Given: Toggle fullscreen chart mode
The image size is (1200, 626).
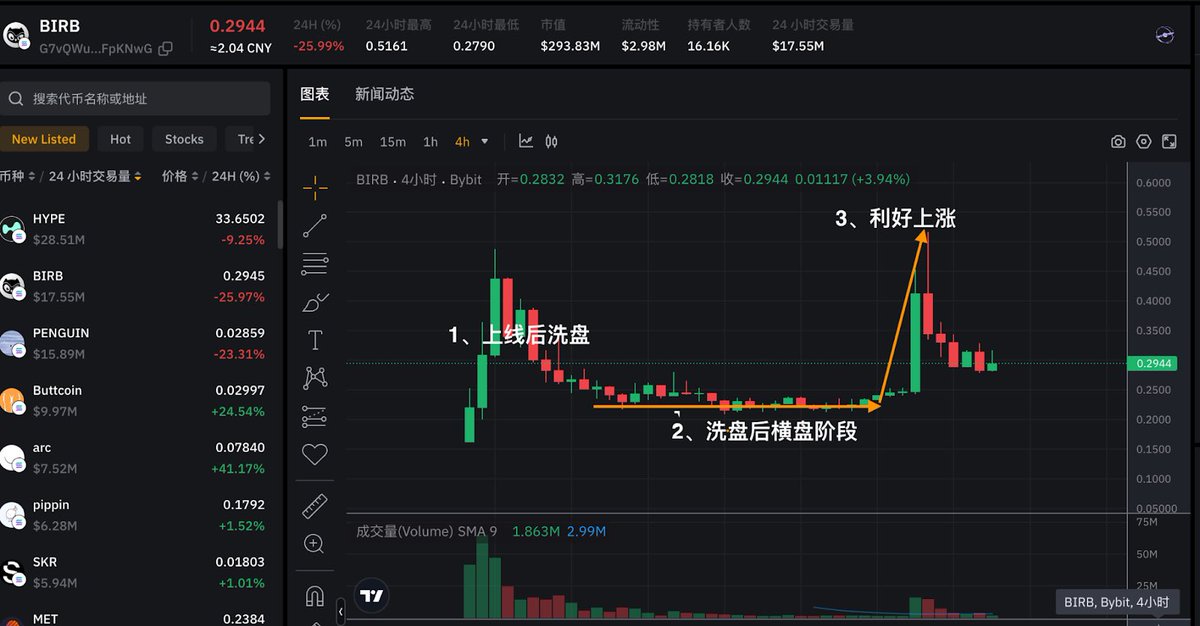Looking at the screenshot, I should click(x=1169, y=142).
